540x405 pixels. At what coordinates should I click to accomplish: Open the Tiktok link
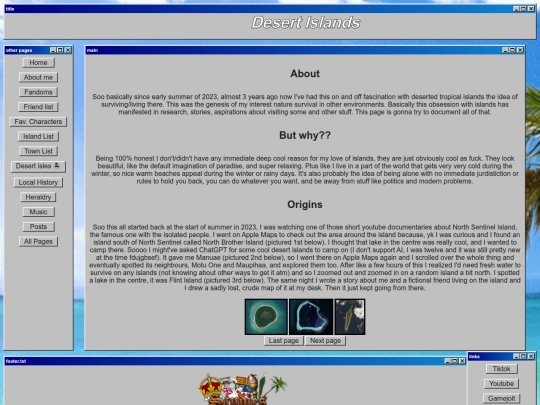501,369
